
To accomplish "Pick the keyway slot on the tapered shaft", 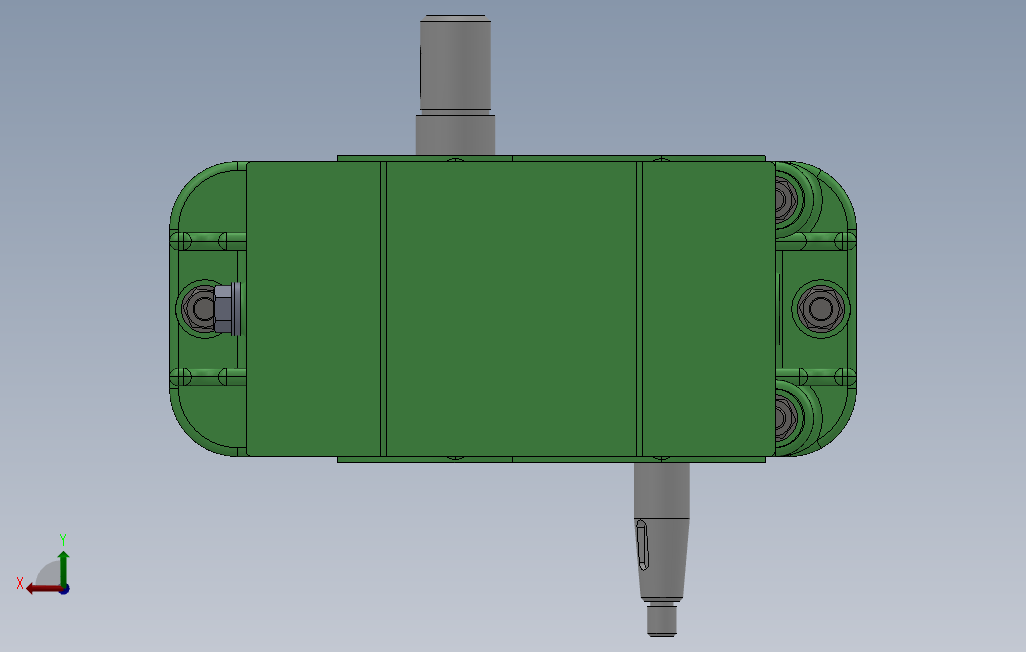I will click(643, 545).
